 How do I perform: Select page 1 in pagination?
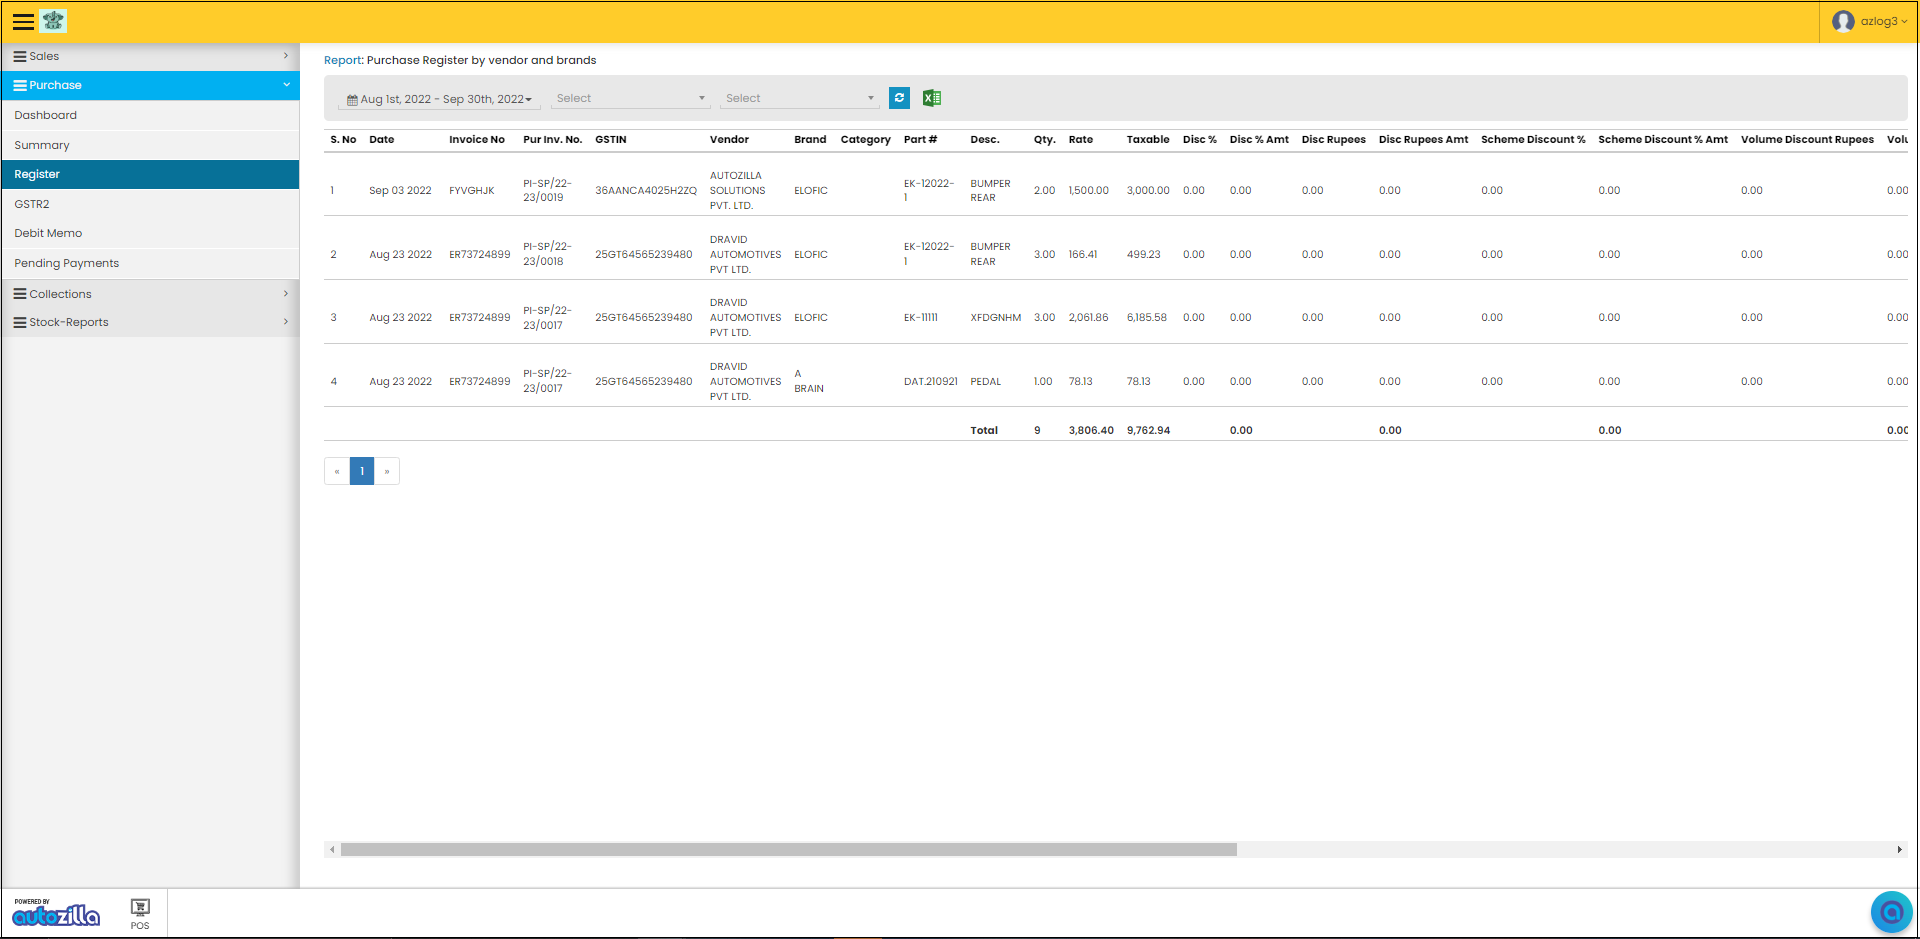point(362,471)
